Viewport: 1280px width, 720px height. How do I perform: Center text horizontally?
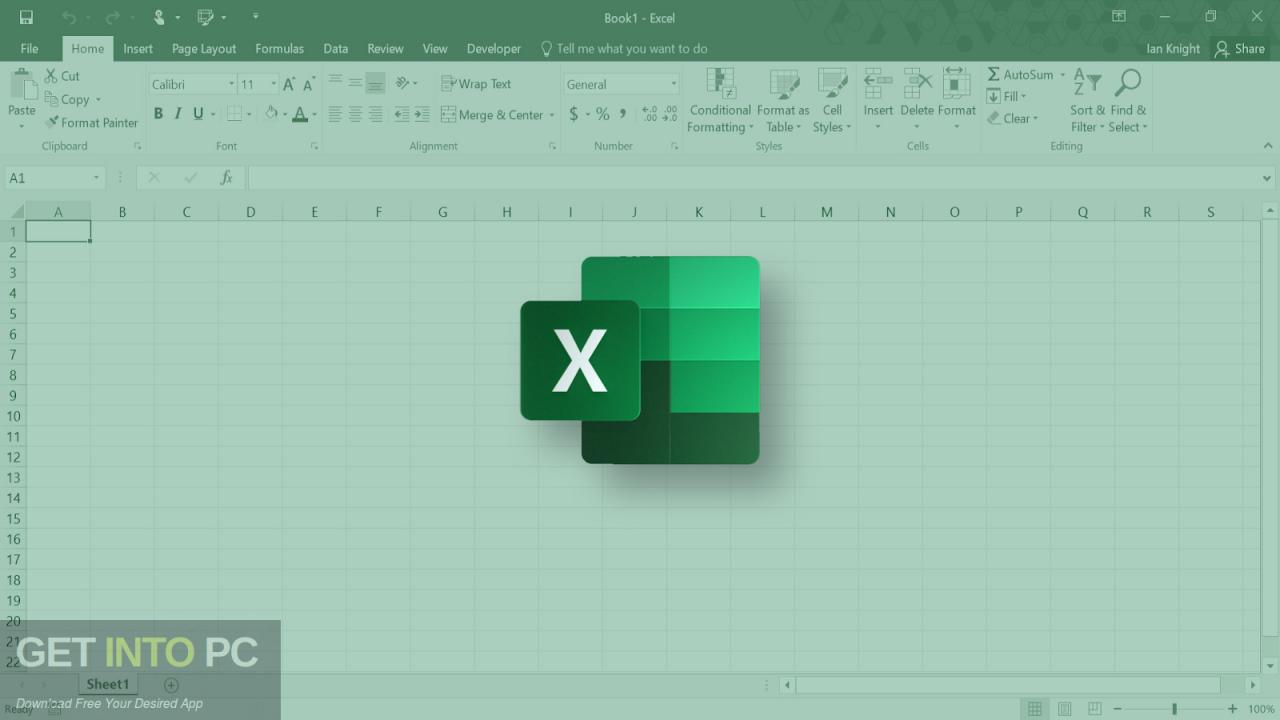[x=355, y=114]
